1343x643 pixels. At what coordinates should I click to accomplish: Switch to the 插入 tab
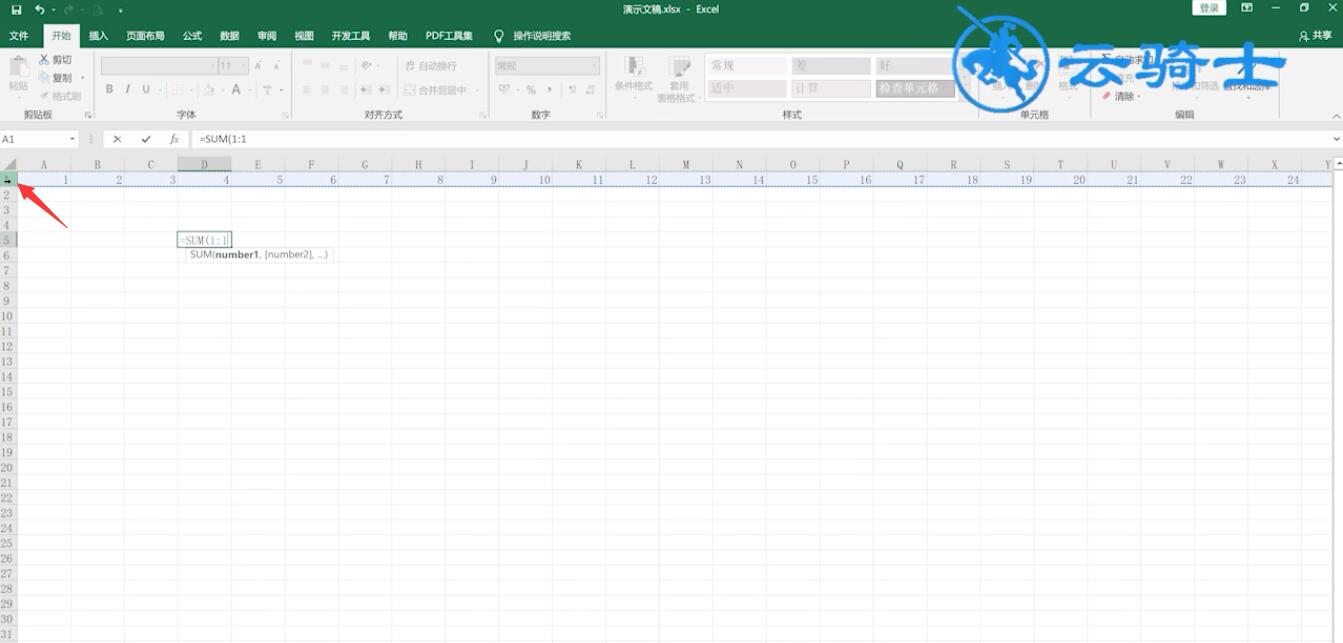(98, 36)
